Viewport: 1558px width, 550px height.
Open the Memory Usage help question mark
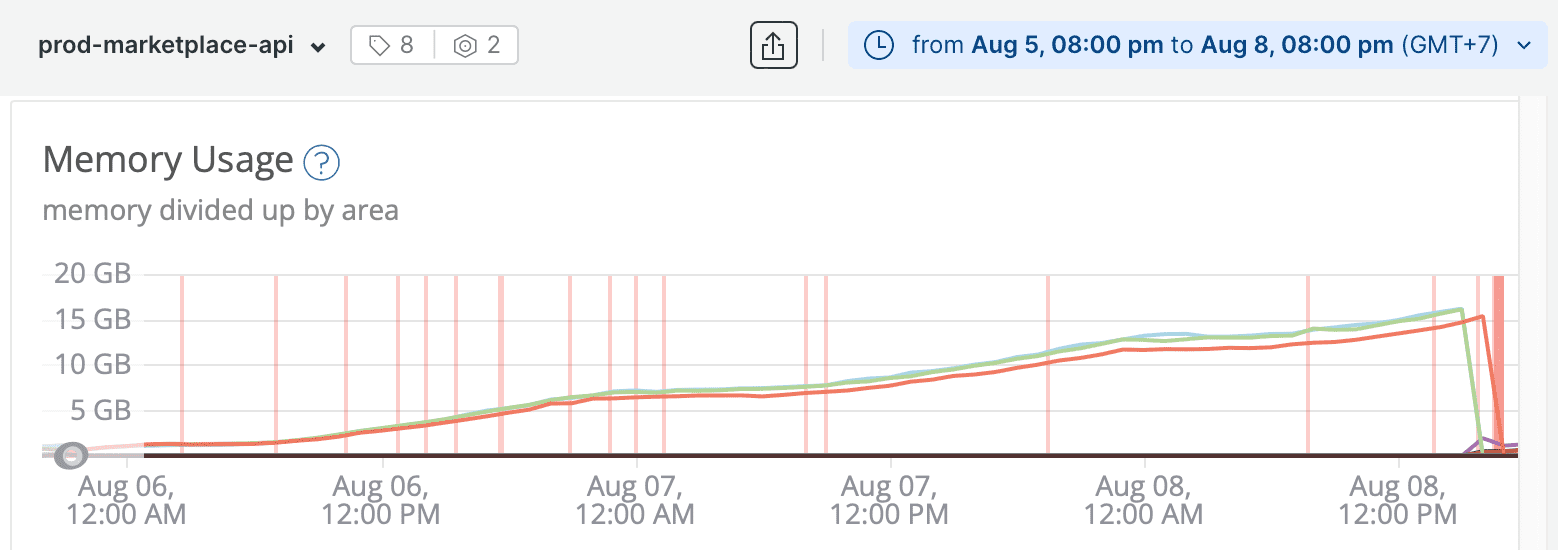click(x=322, y=162)
